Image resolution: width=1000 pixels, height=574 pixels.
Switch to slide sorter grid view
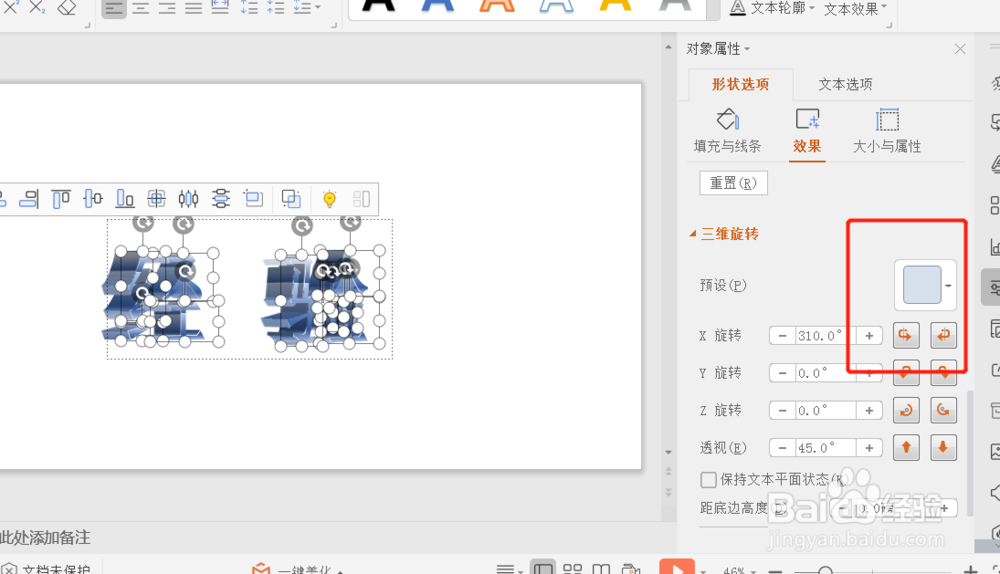pyautogui.click(x=573, y=568)
